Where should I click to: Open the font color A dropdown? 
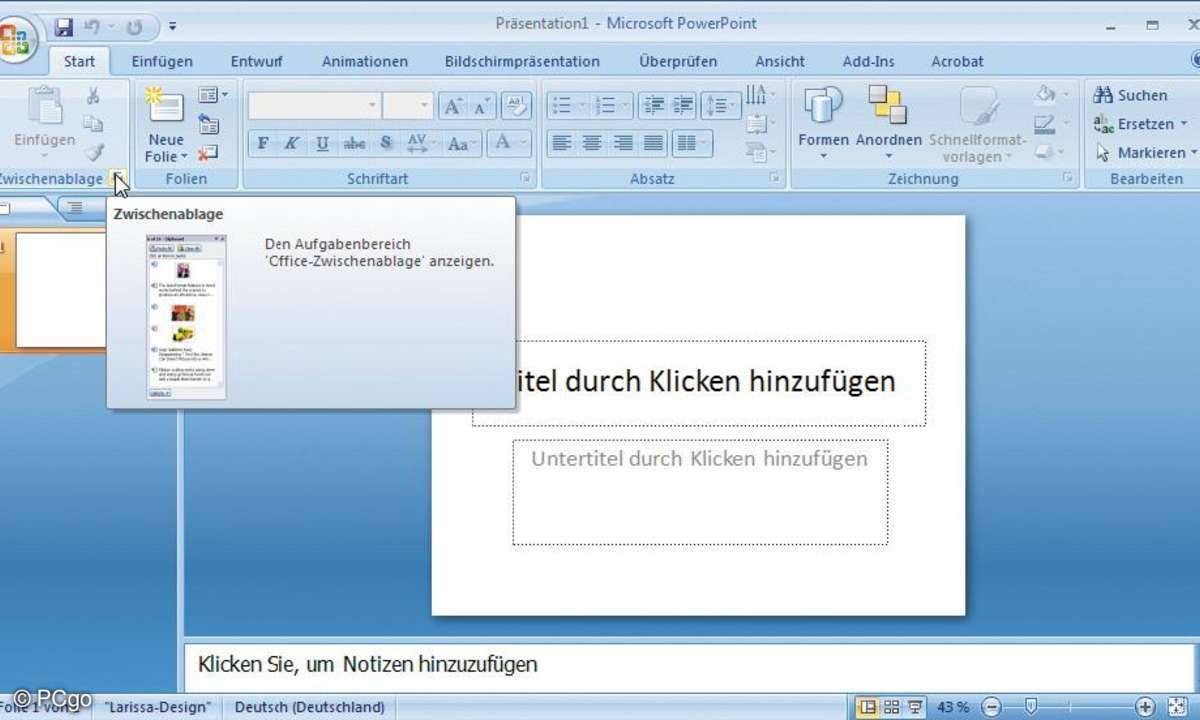click(510, 143)
